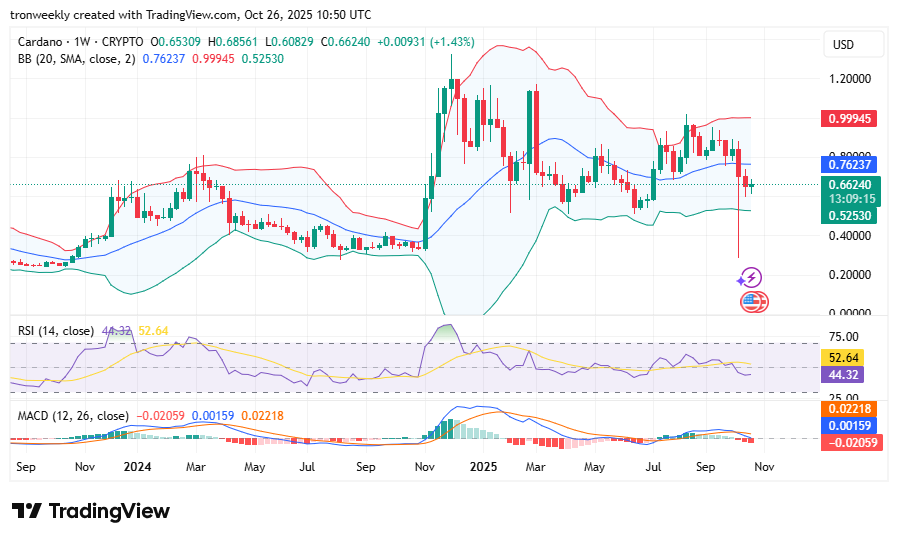
Task: Click the purple lightning bolt event icon
Action: [751, 277]
